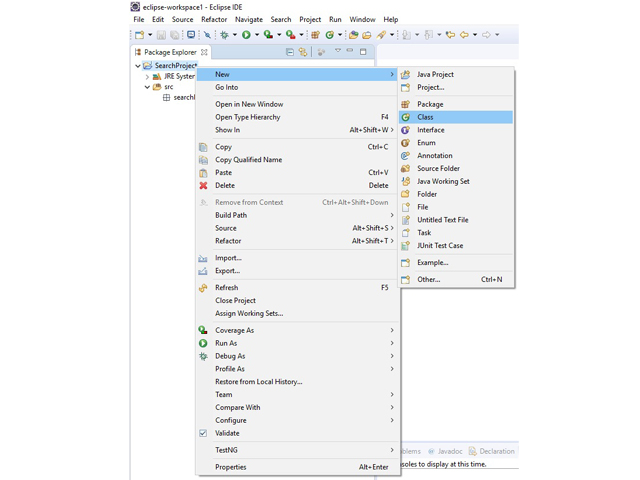Screen dimensions: 640x480
Task: Collapse the SearchProject tree node
Action: click(138, 66)
